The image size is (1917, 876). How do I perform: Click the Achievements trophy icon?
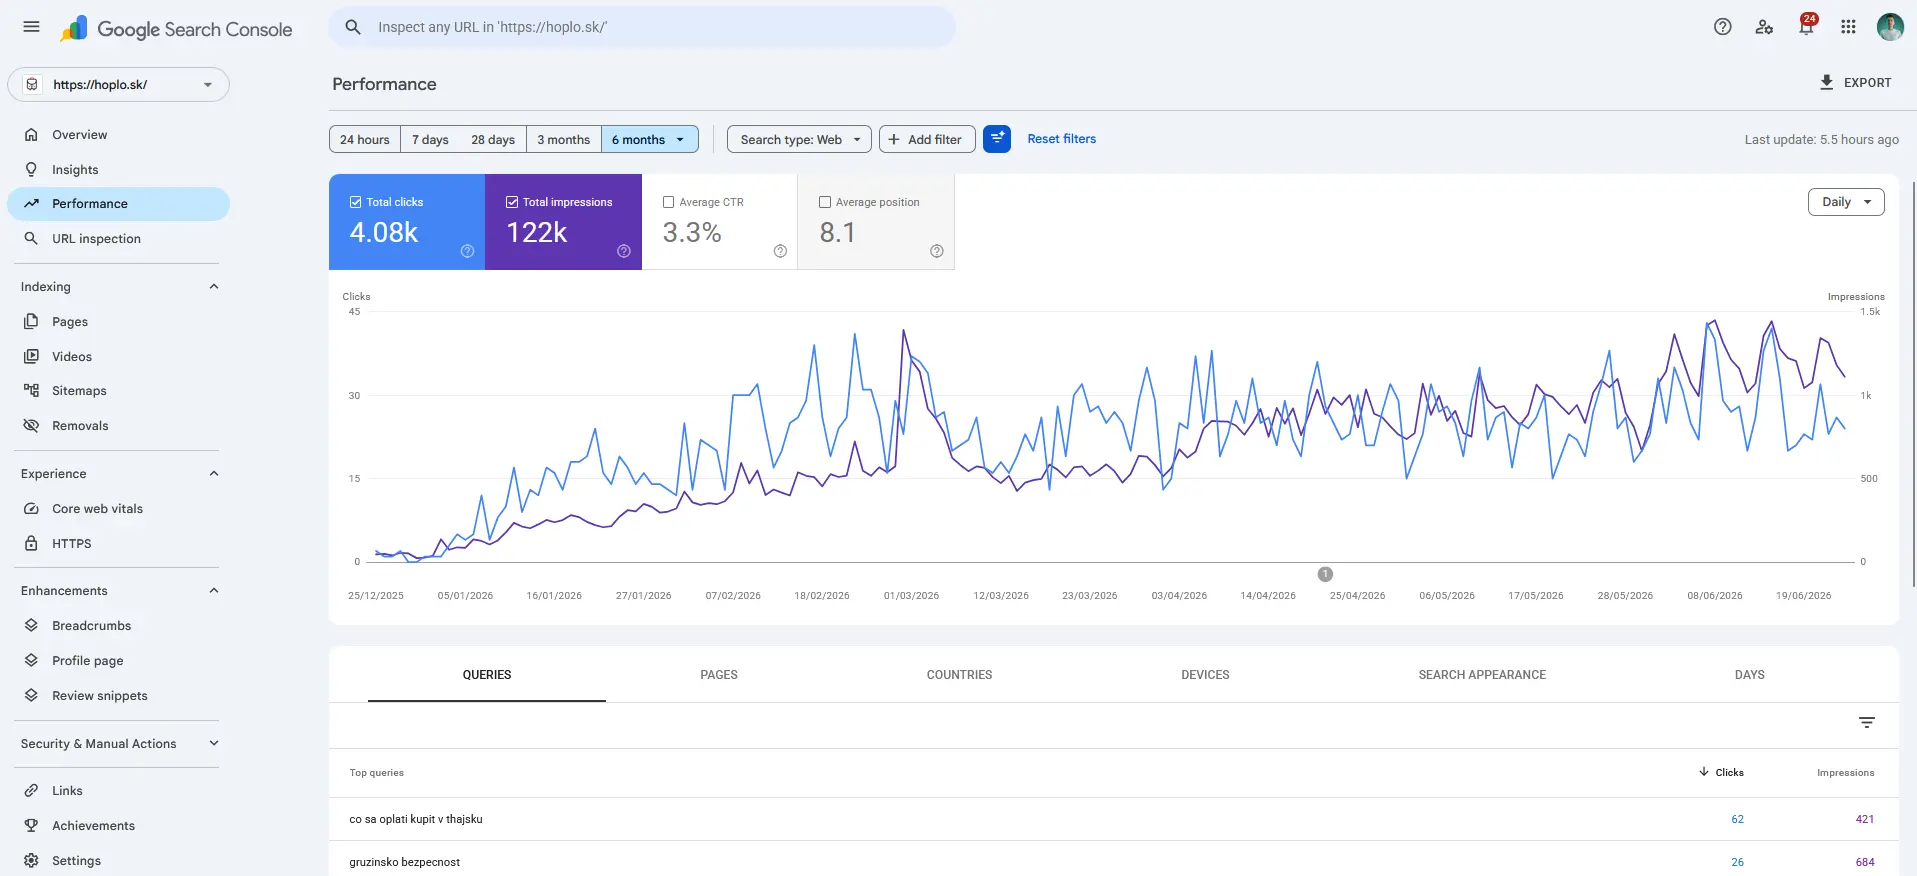point(31,825)
